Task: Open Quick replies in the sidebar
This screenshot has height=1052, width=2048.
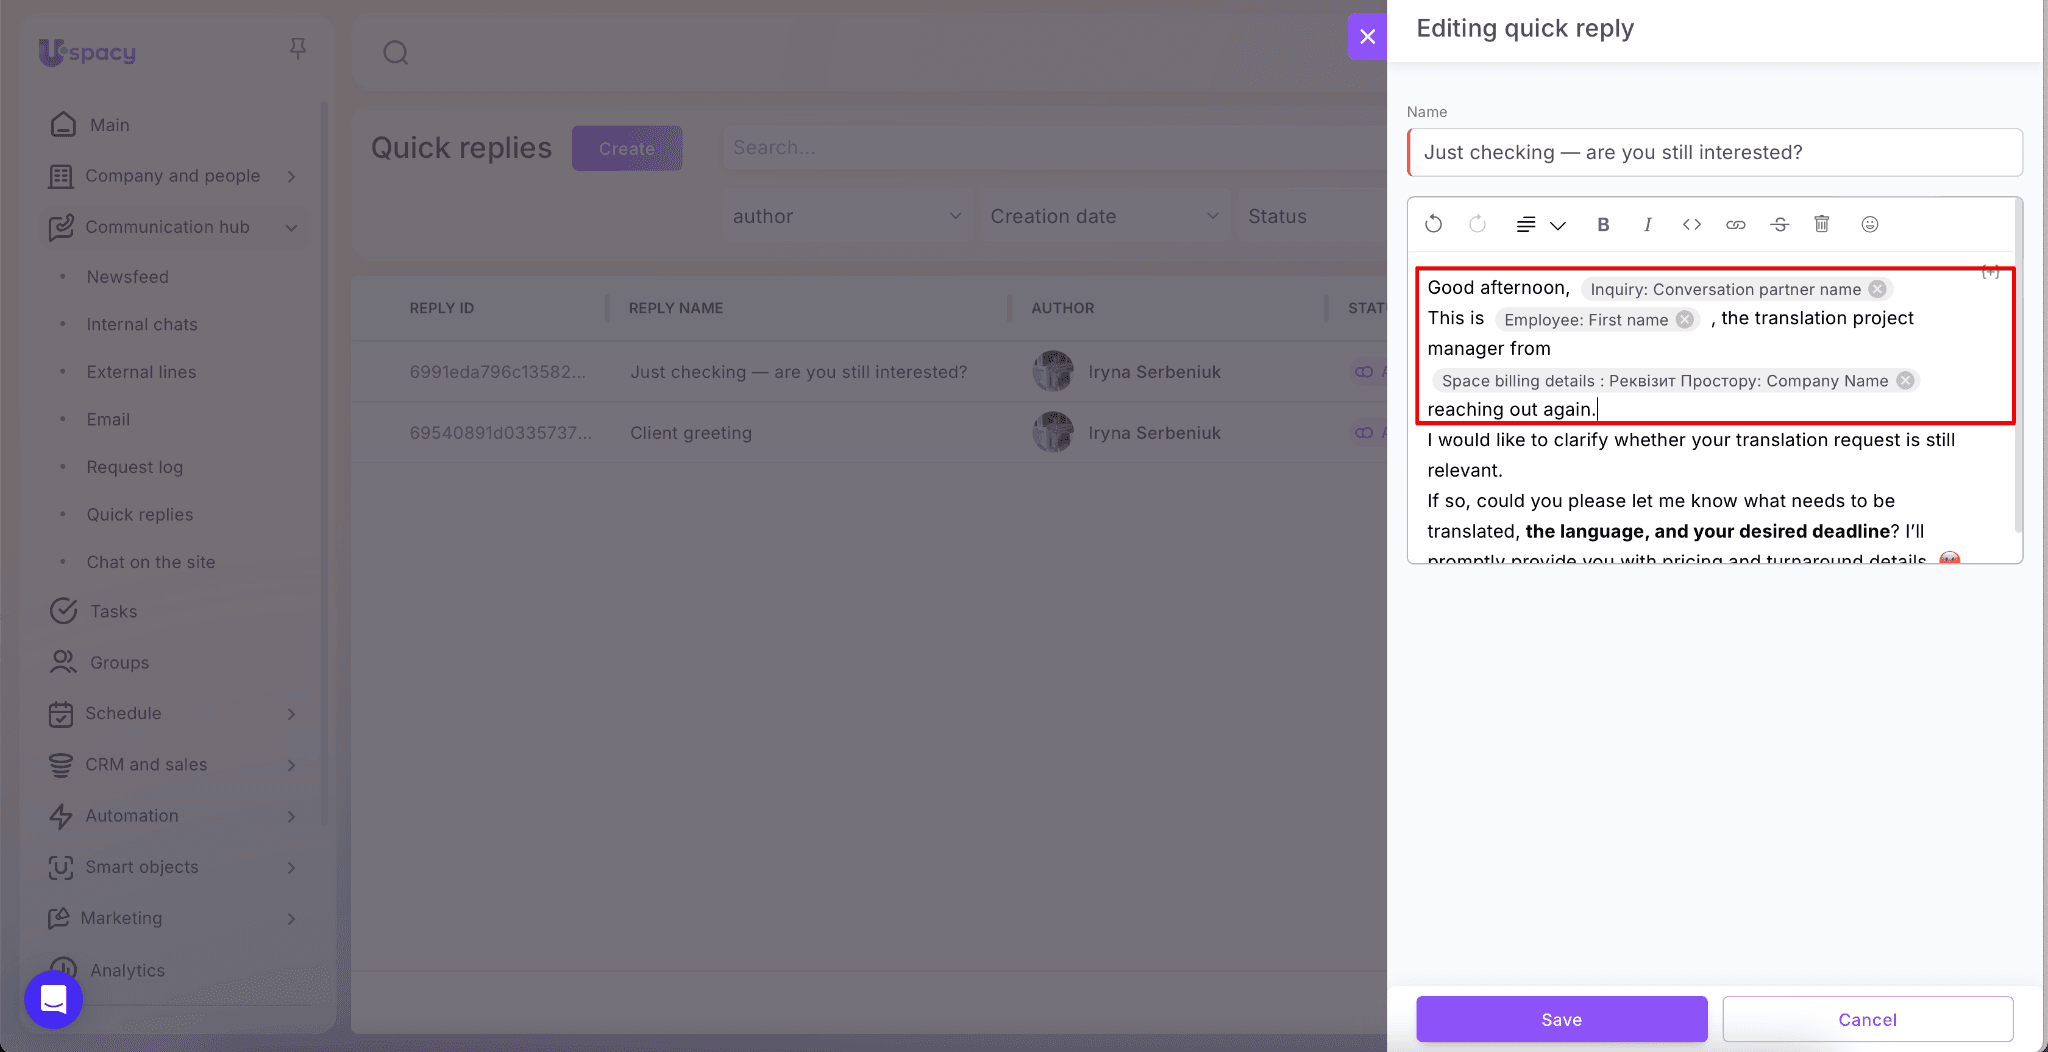Action: pyautogui.click(x=140, y=514)
